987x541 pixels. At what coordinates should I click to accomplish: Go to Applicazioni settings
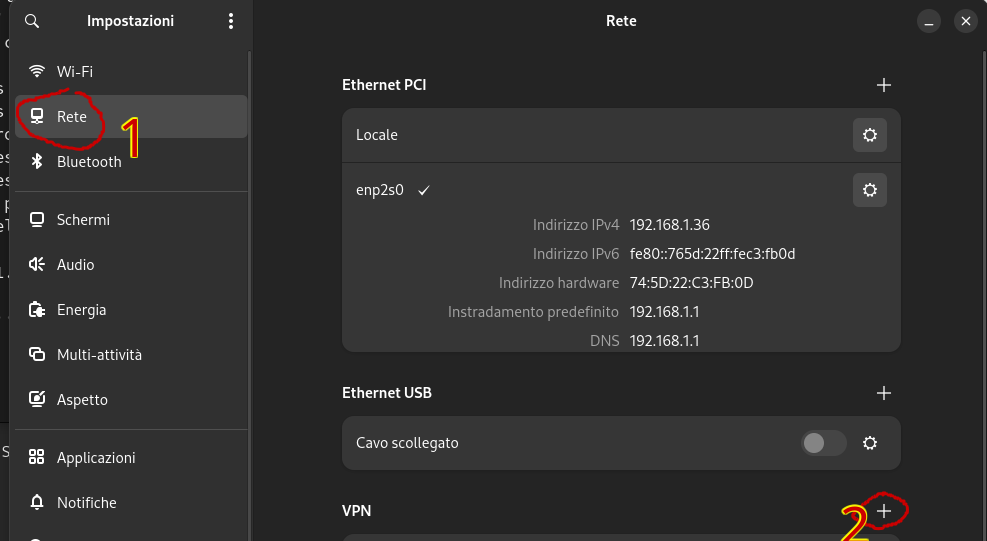(96, 458)
